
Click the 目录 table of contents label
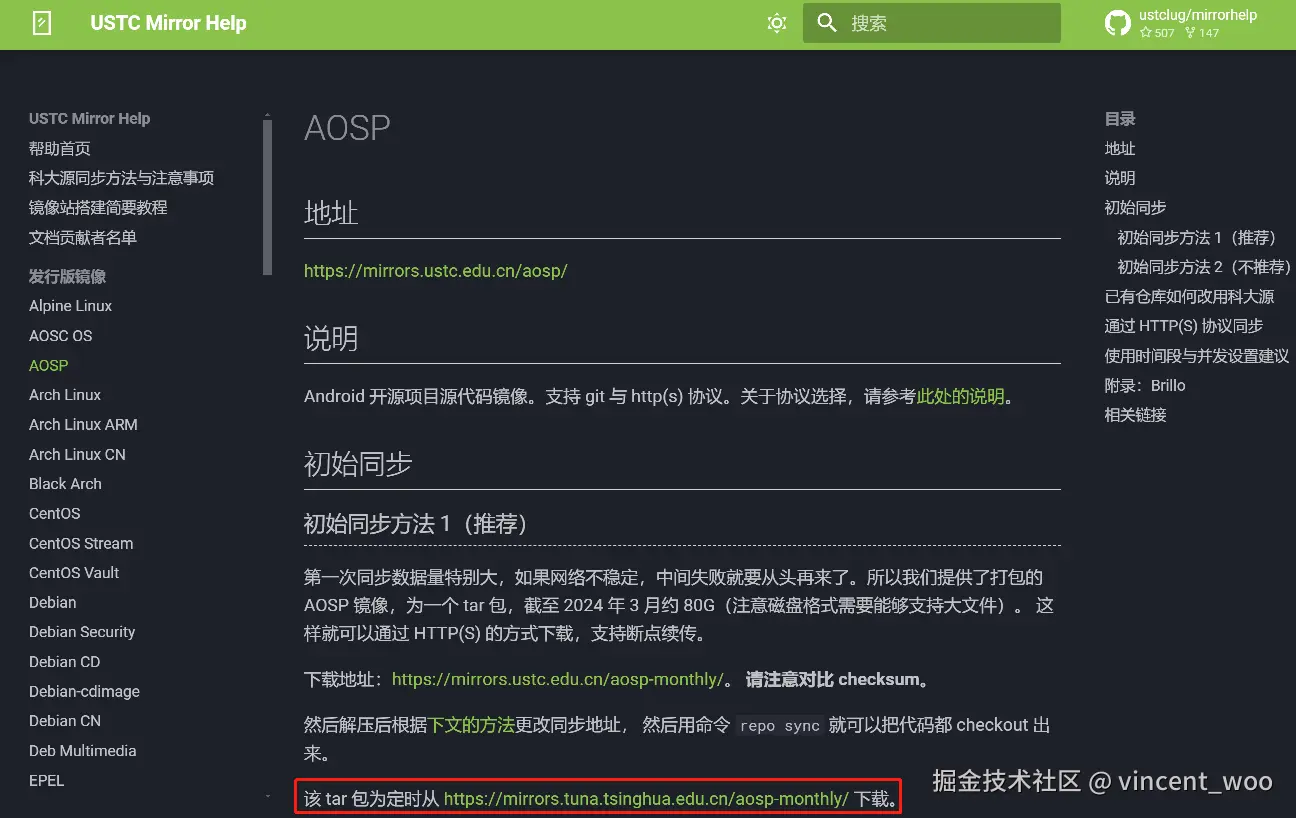pos(1120,118)
